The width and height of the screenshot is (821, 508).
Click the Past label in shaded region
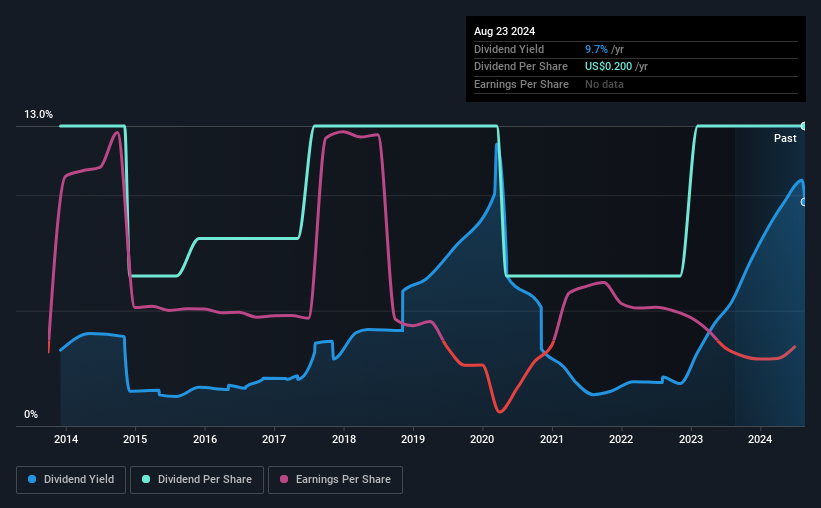[785, 138]
